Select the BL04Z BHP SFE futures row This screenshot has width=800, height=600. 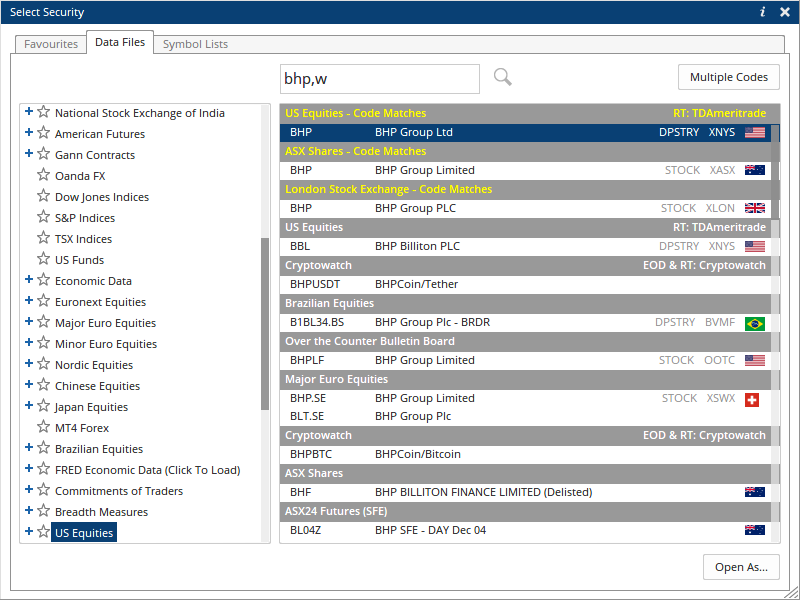tap(526, 531)
